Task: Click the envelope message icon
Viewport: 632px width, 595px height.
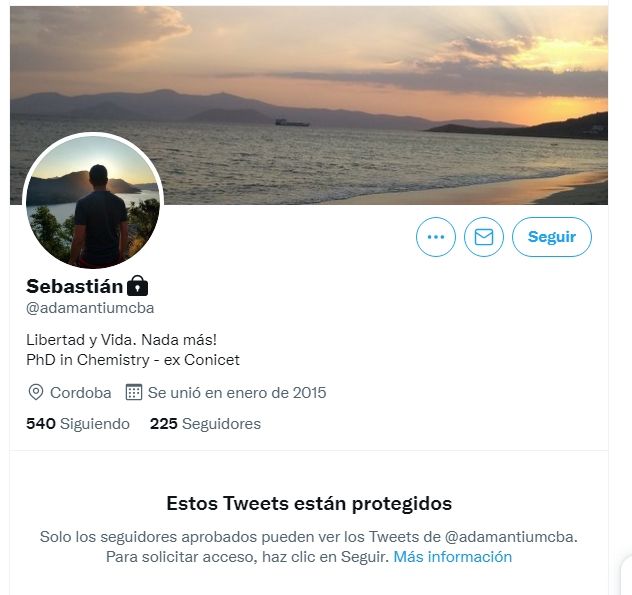Action: coord(484,237)
